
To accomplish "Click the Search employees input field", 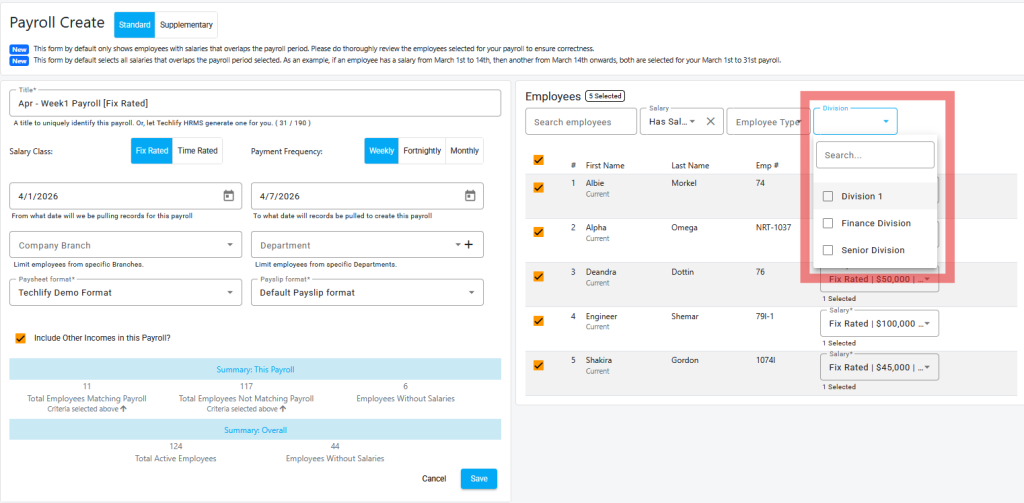I will click(581, 121).
